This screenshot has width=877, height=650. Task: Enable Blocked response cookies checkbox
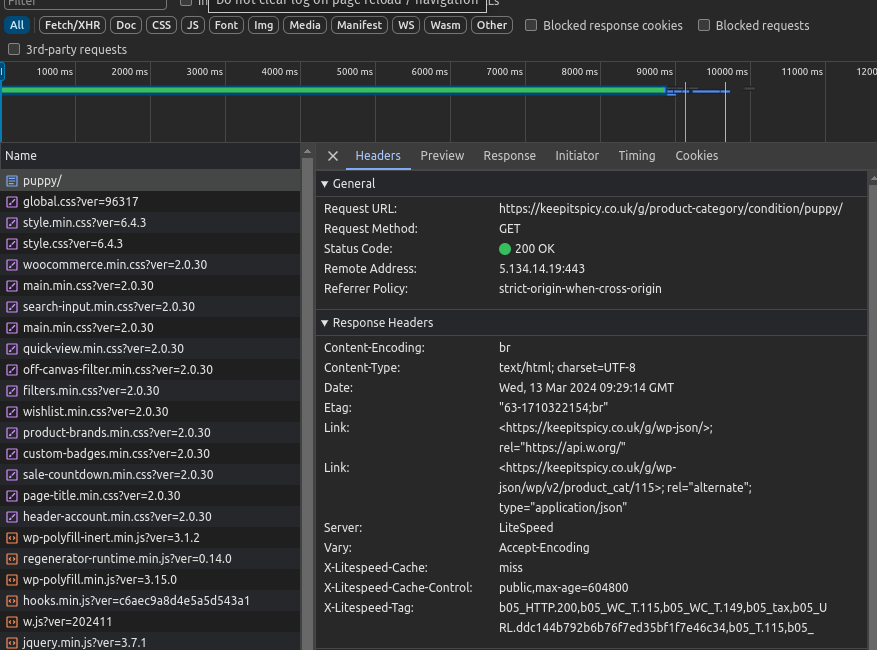click(531, 25)
